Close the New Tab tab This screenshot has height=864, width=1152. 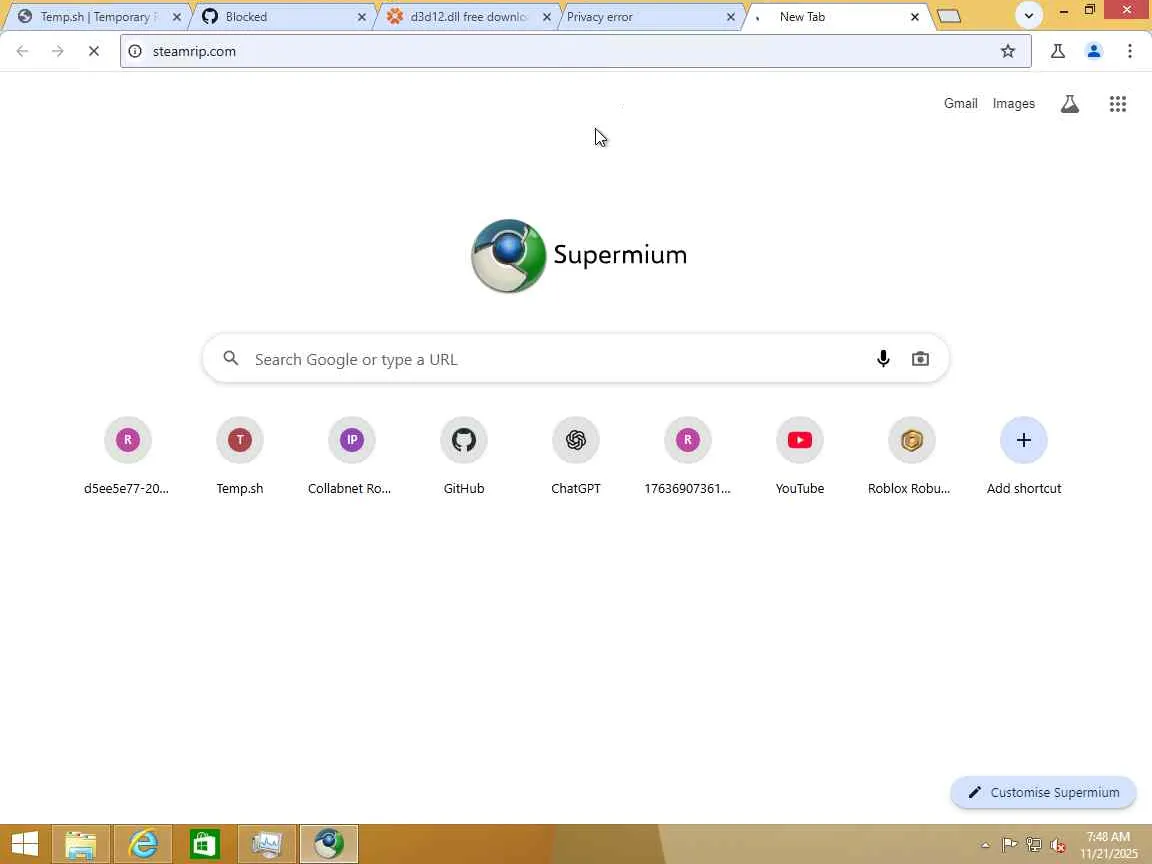(915, 17)
